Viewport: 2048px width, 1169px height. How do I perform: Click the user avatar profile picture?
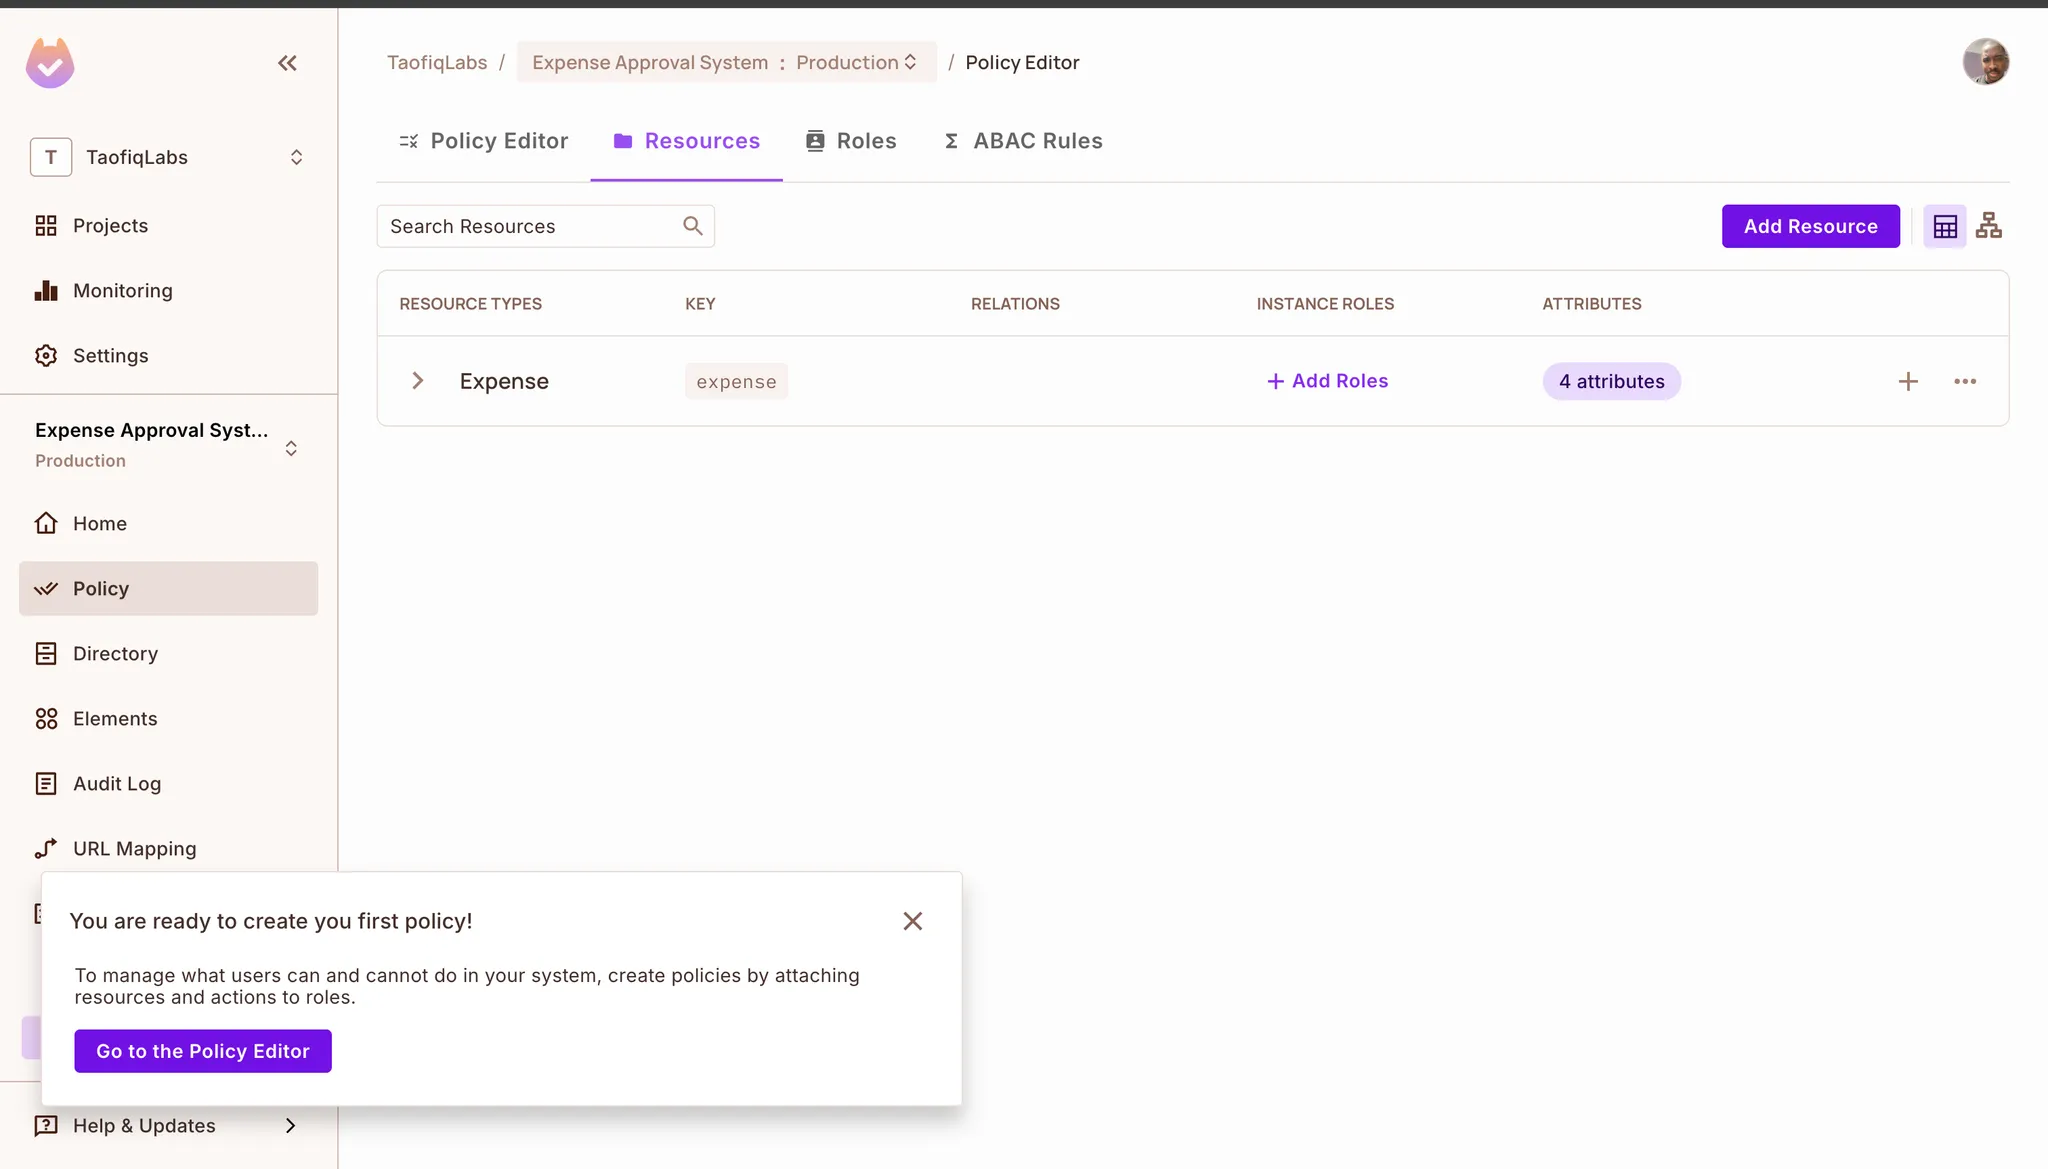click(1985, 62)
